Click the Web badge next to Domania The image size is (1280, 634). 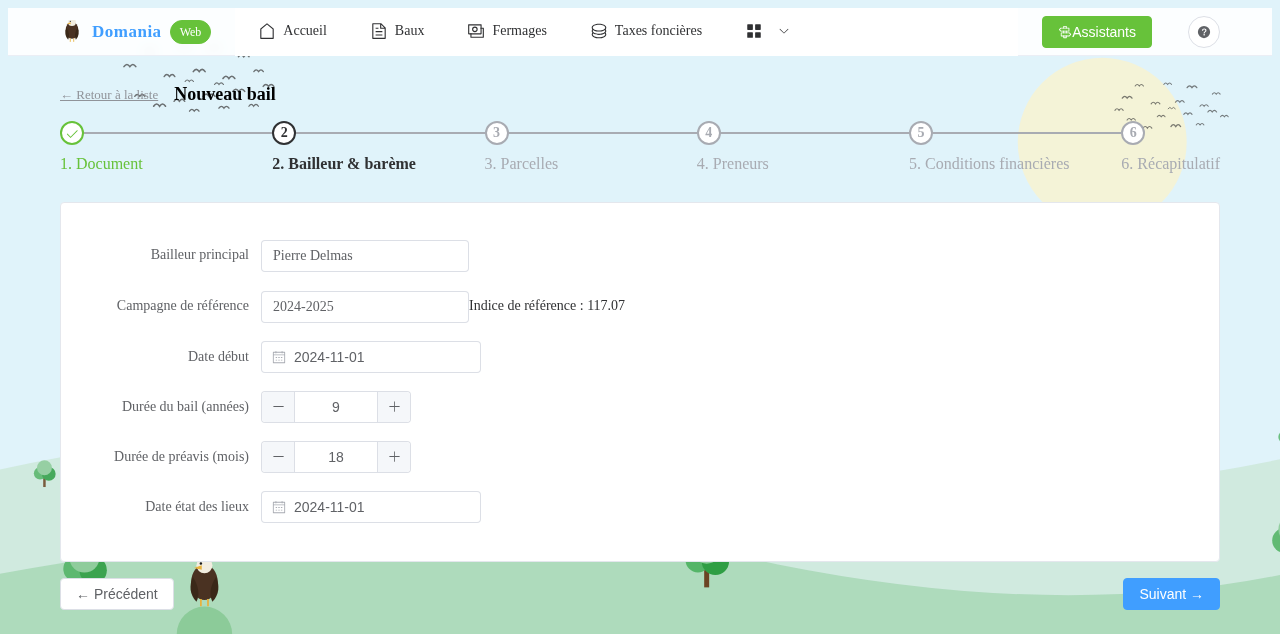point(190,32)
